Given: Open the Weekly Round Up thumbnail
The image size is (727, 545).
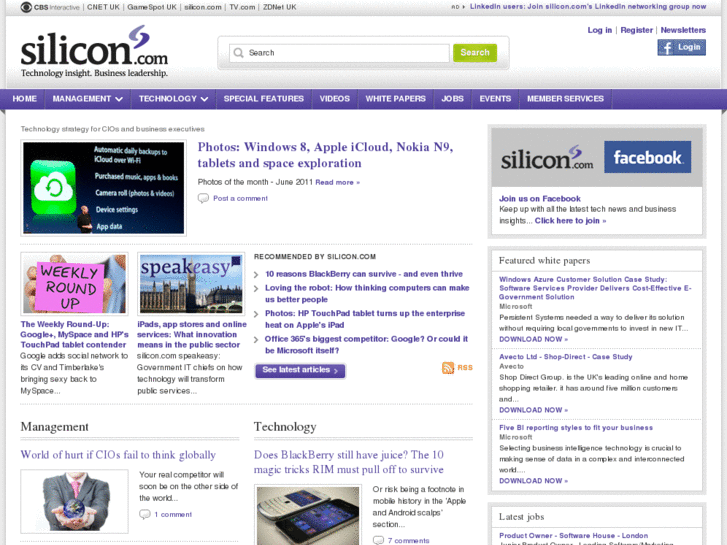Looking at the screenshot, I should click(x=74, y=284).
